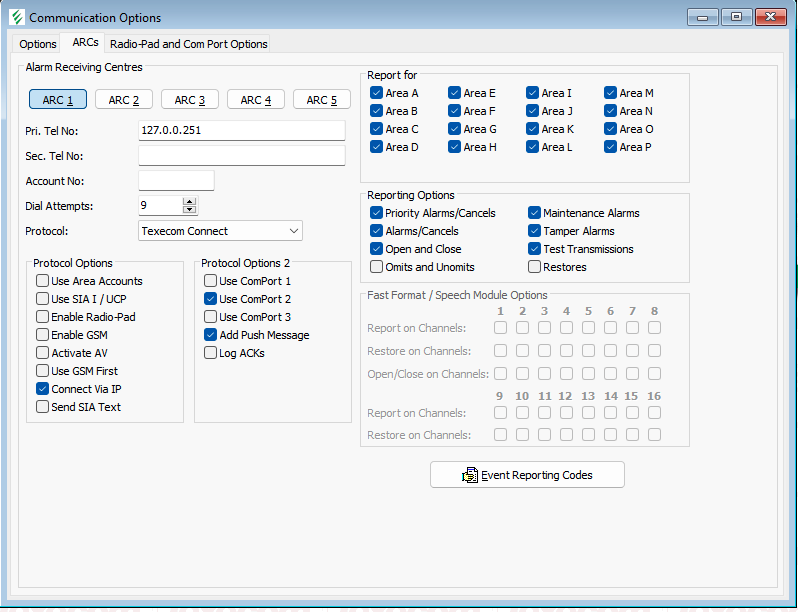The image size is (798, 612).
Task: Select the ARC 2 button
Action: [x=124, y=100]
